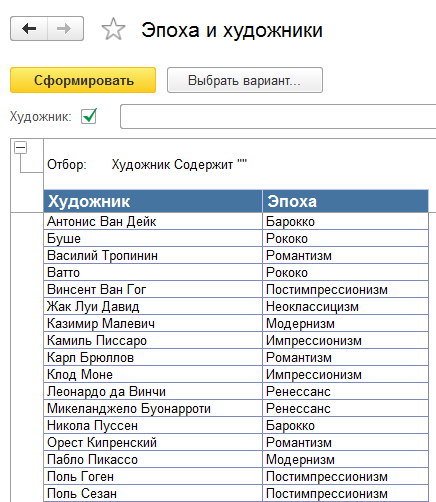Focus the Художник filter input field
436x502 pixels.
click(x=278, y=116)
